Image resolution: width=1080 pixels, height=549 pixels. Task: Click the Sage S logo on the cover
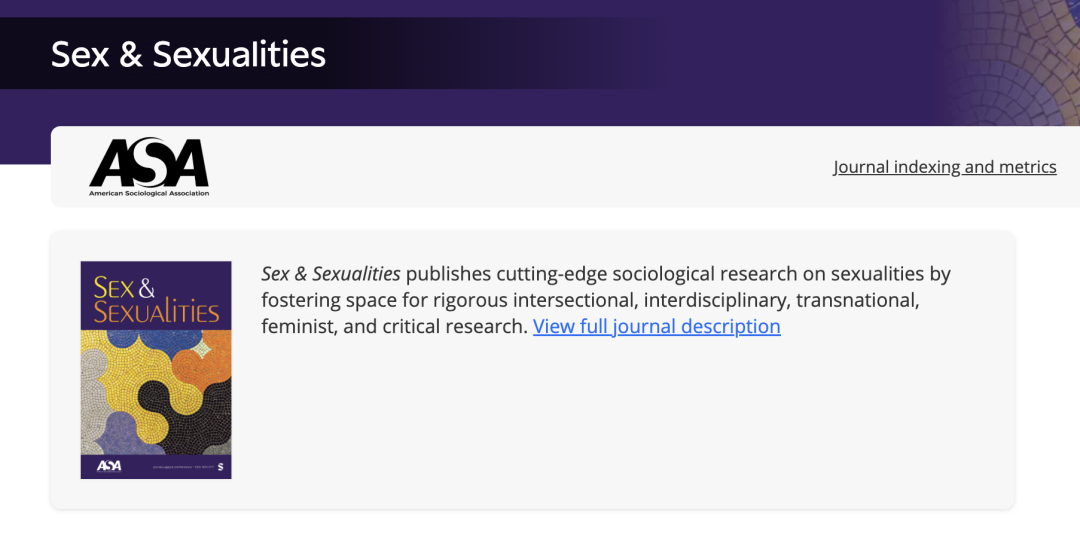point(220,466)
